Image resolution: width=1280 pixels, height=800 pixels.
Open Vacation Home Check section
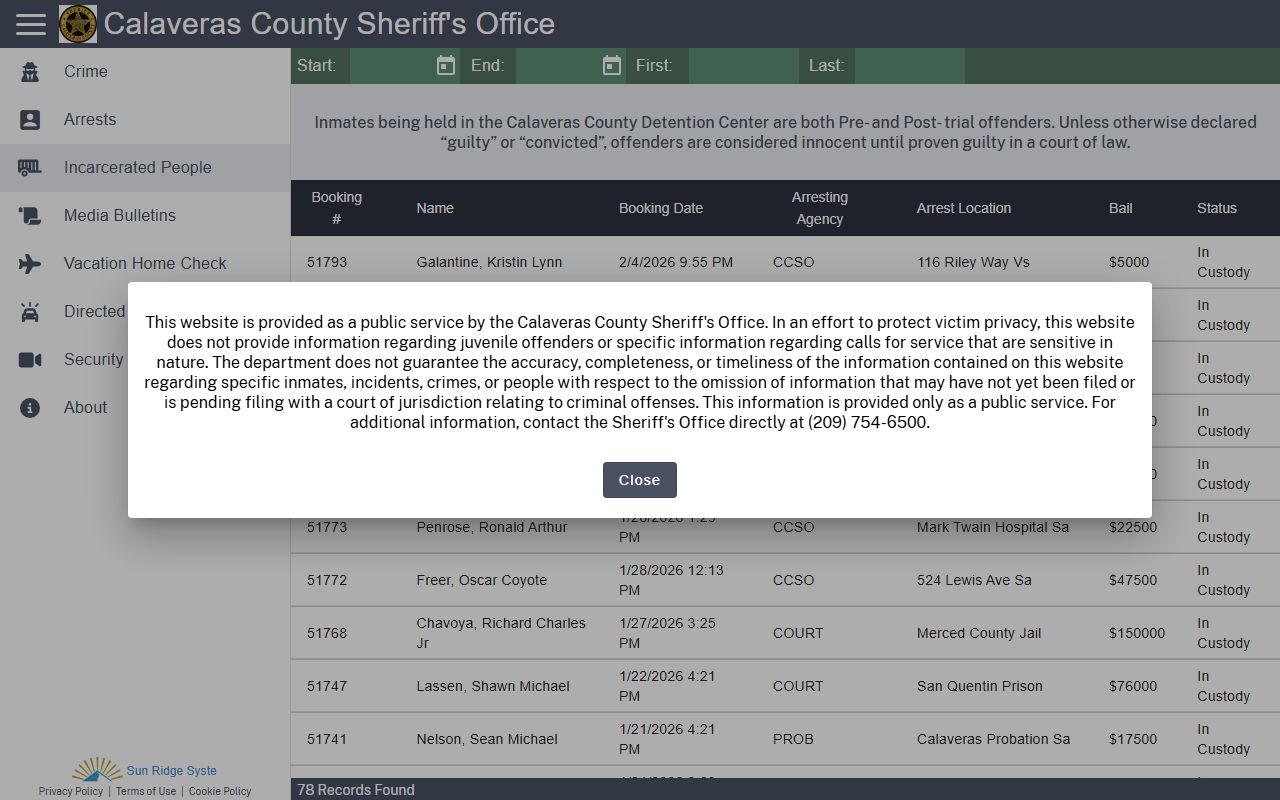[145, 264]
